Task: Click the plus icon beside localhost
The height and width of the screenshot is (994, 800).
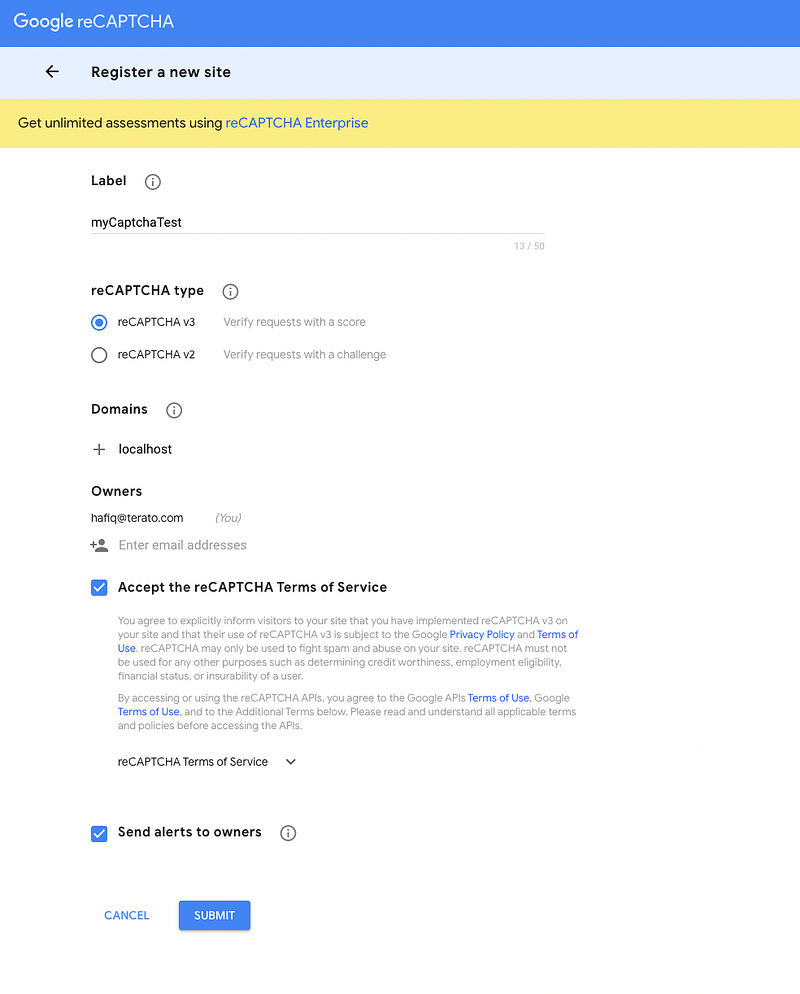Action: pyautogui.click(x=99, y=449)
